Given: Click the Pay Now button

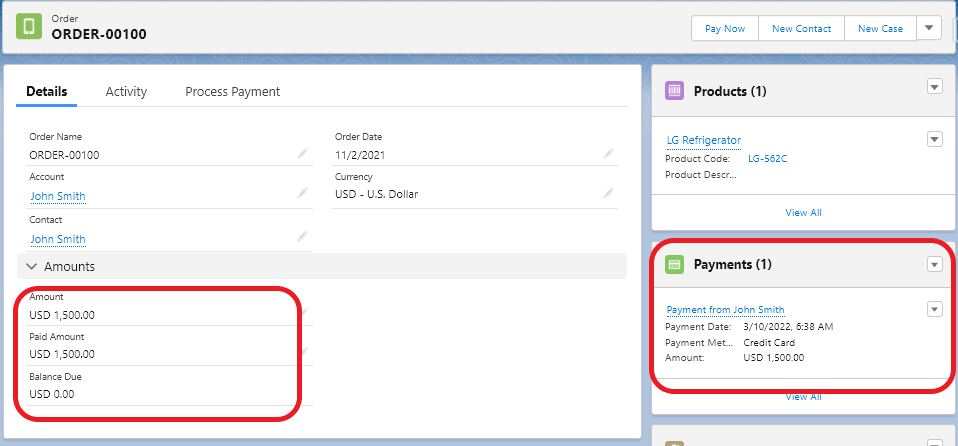Looking at the screenshot, I should [725, 29].
